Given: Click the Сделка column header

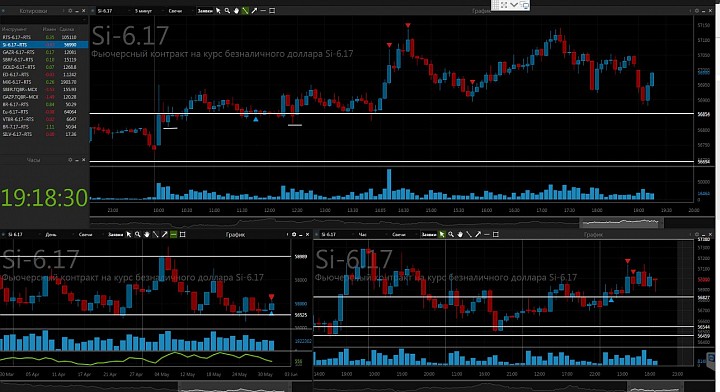Looking at the screenshot, I should [67, 29].
